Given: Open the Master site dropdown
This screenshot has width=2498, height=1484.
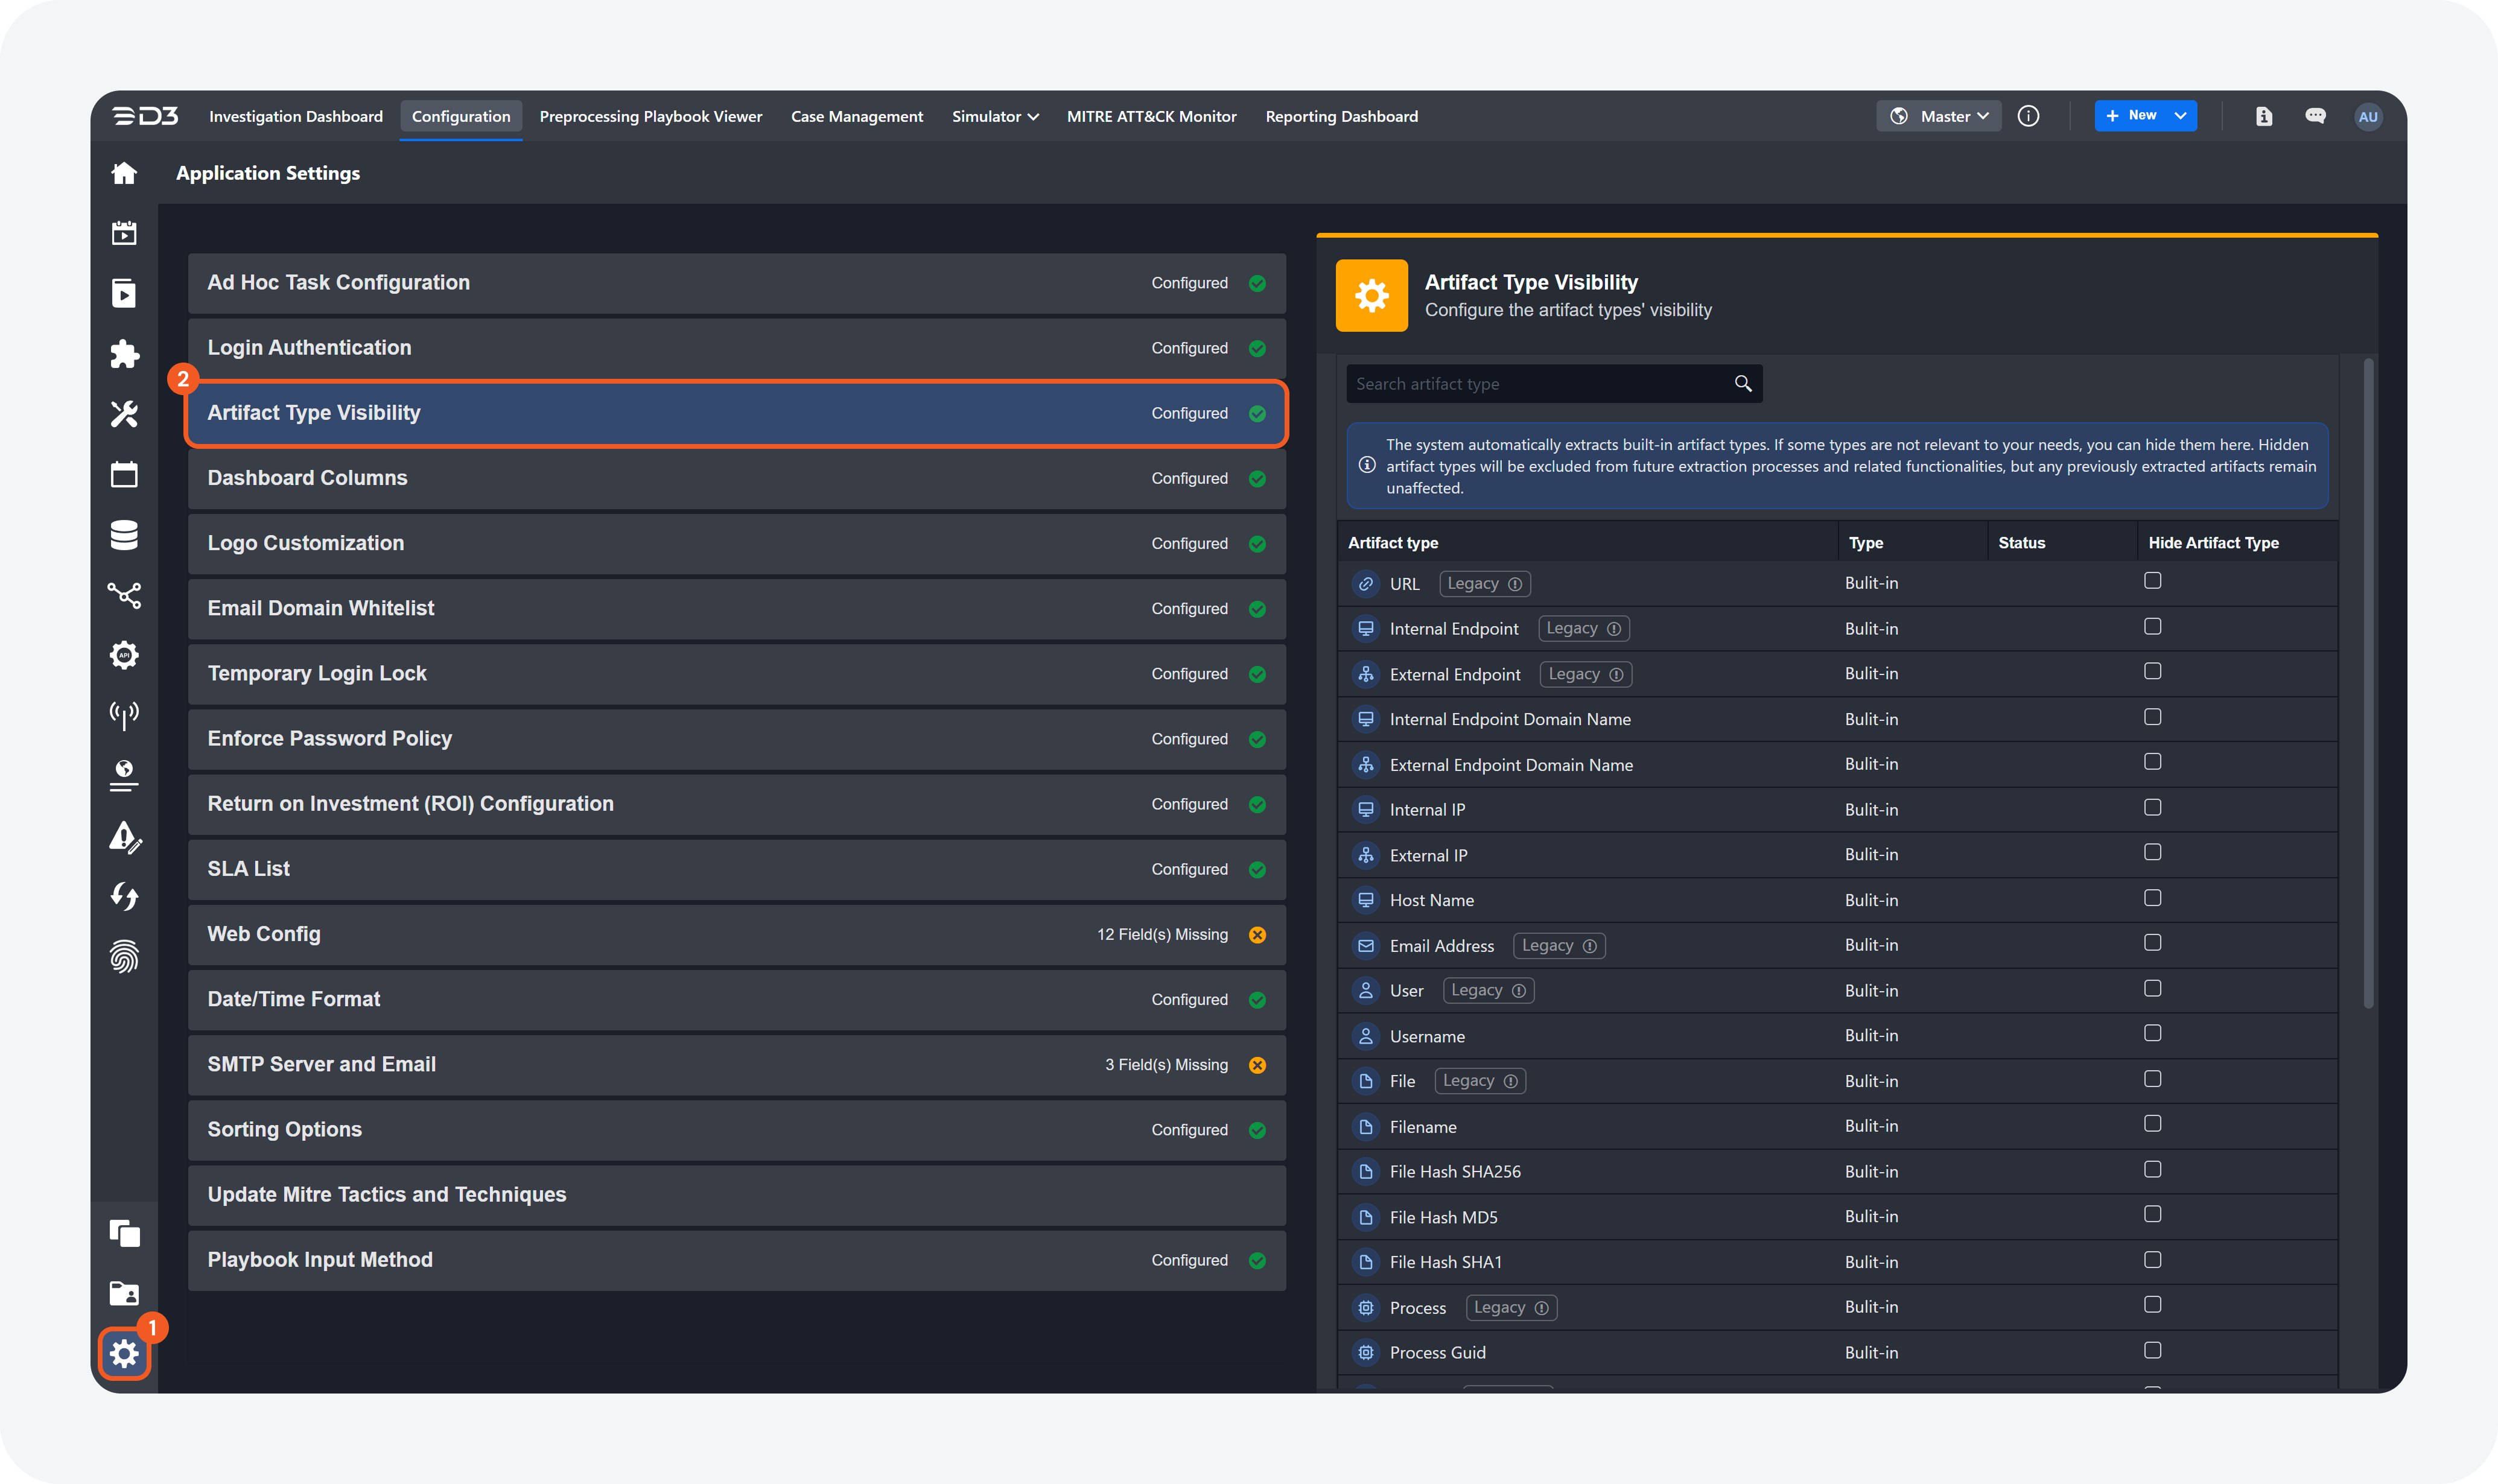Looking at the screenshot, I should click(1939, 116).
